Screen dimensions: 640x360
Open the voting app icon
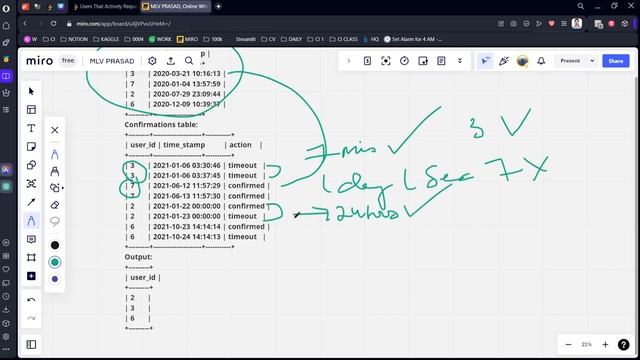pos(367,61)
